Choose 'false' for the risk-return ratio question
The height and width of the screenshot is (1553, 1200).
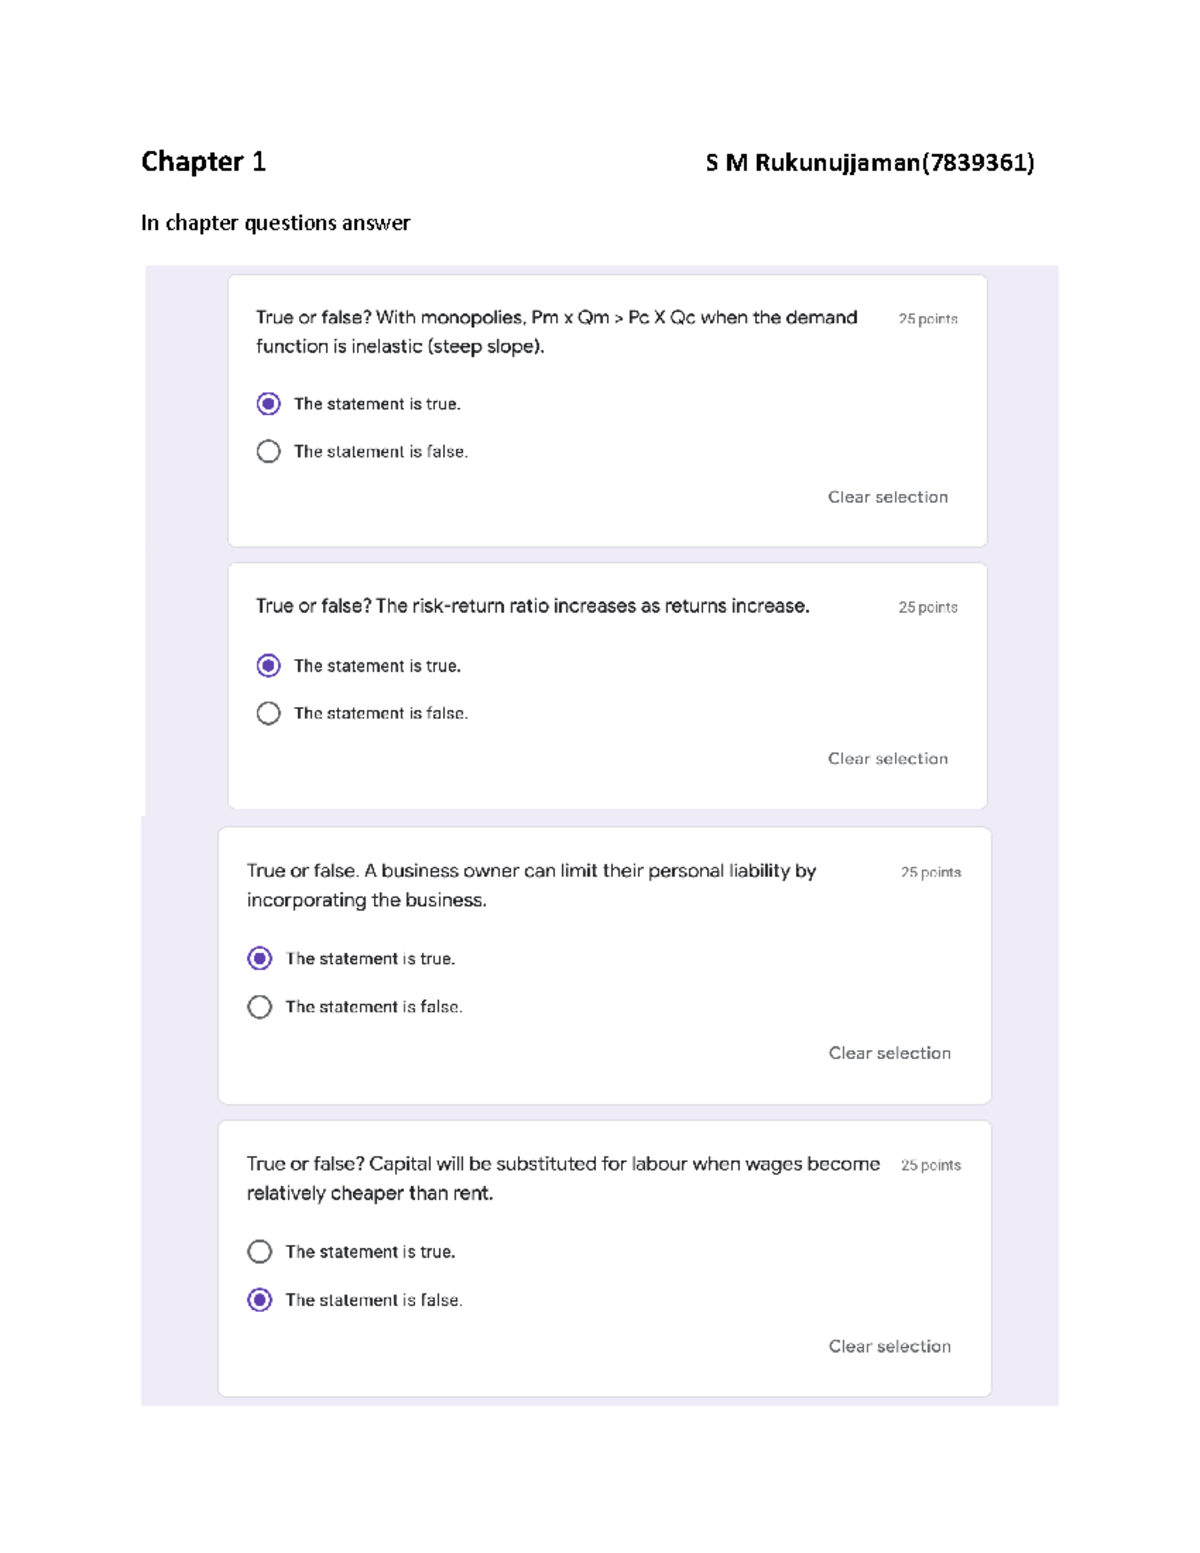pos(268,714)
